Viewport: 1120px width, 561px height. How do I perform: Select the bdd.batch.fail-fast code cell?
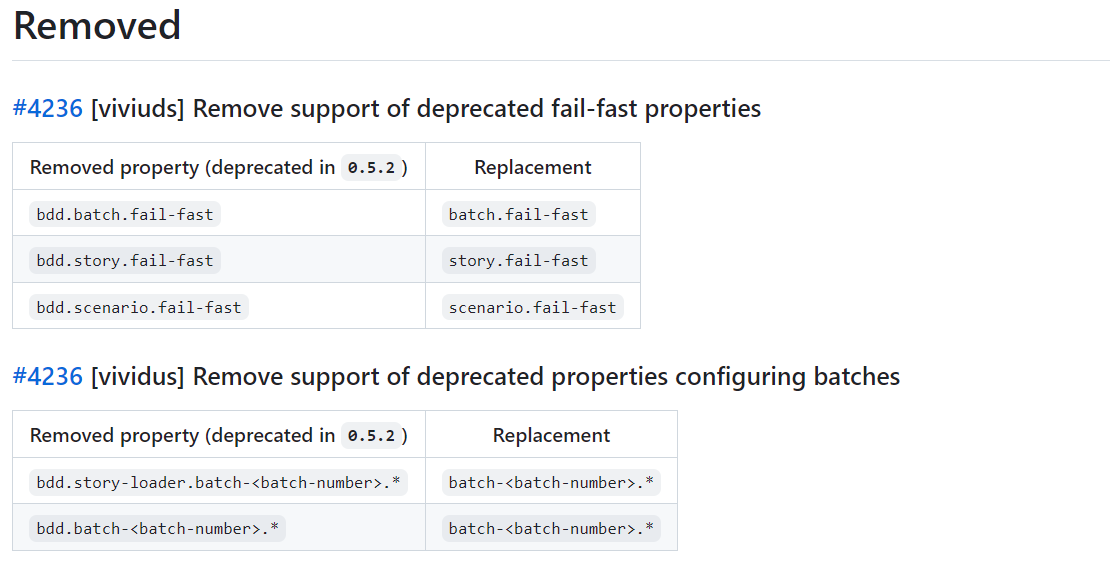[x=125, y=214]
